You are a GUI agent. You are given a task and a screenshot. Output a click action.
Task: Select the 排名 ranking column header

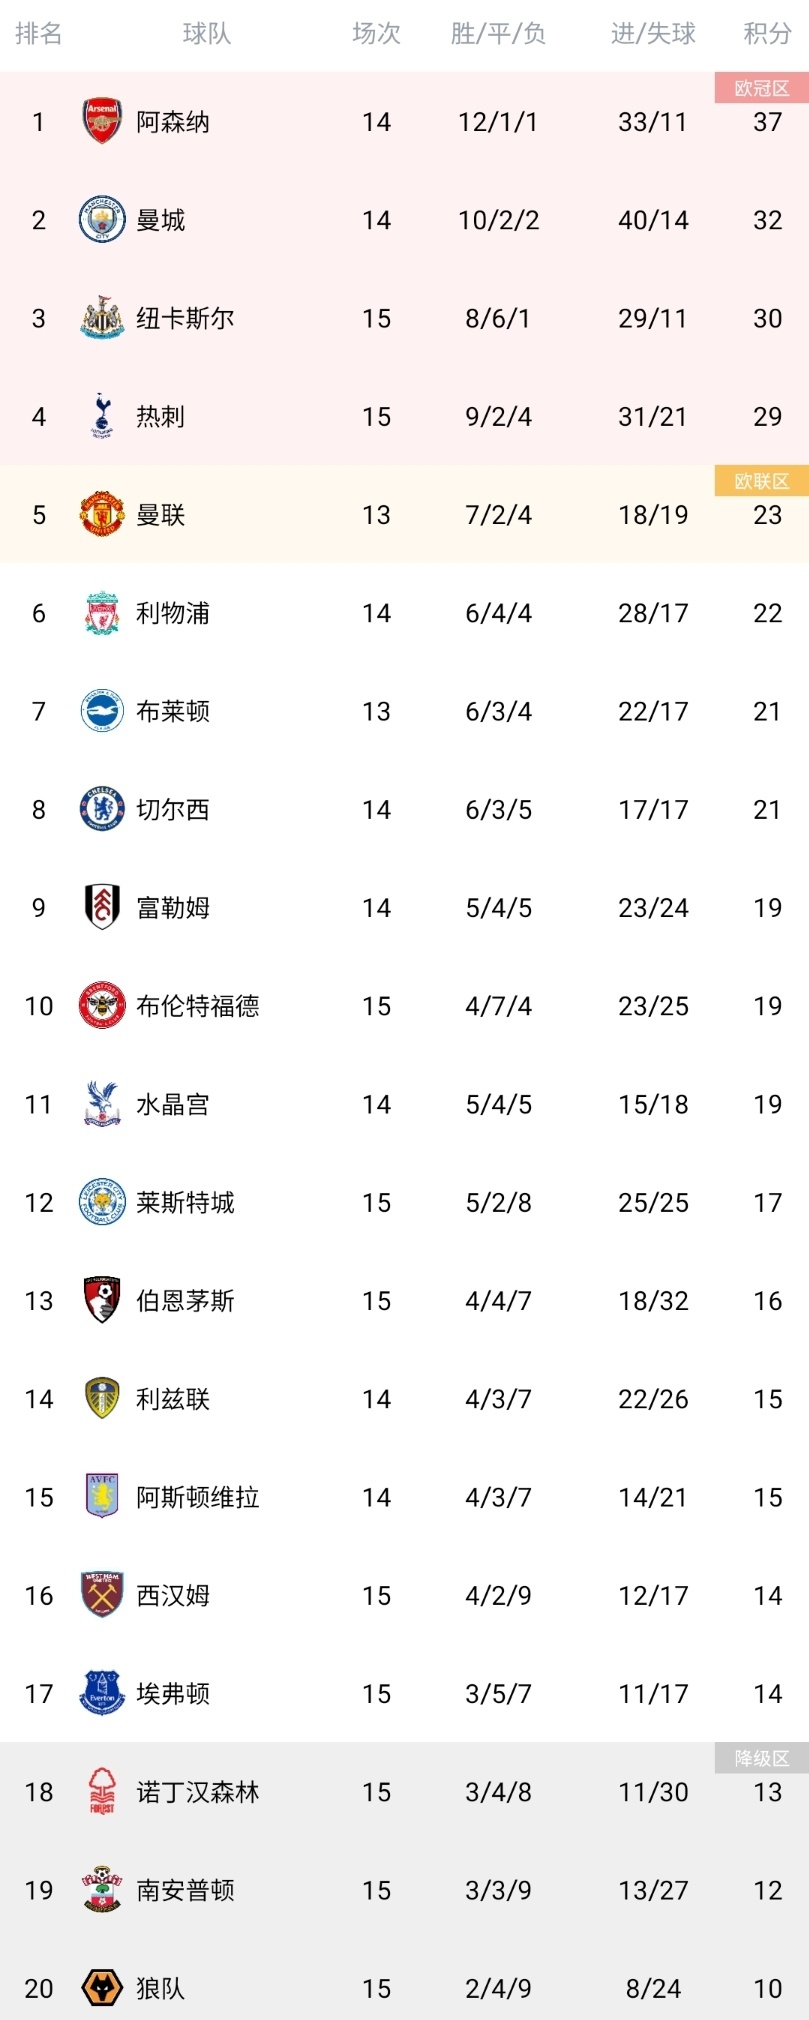click(39, 34)
